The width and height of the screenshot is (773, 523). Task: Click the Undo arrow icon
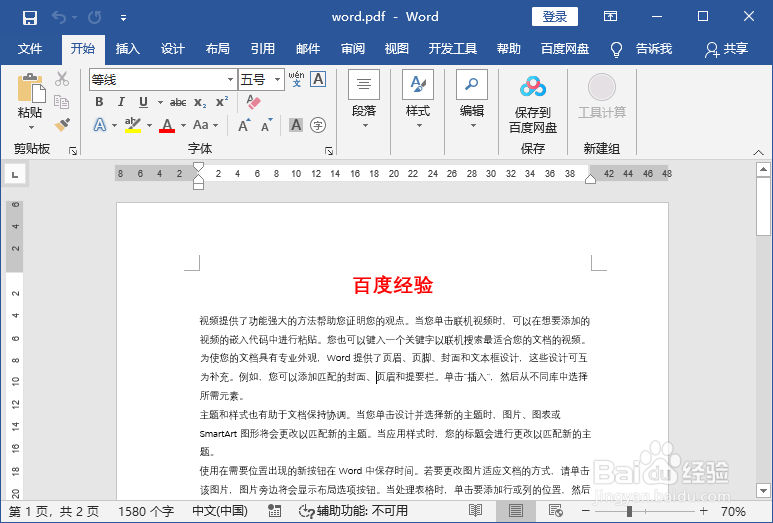pos(59,18)
